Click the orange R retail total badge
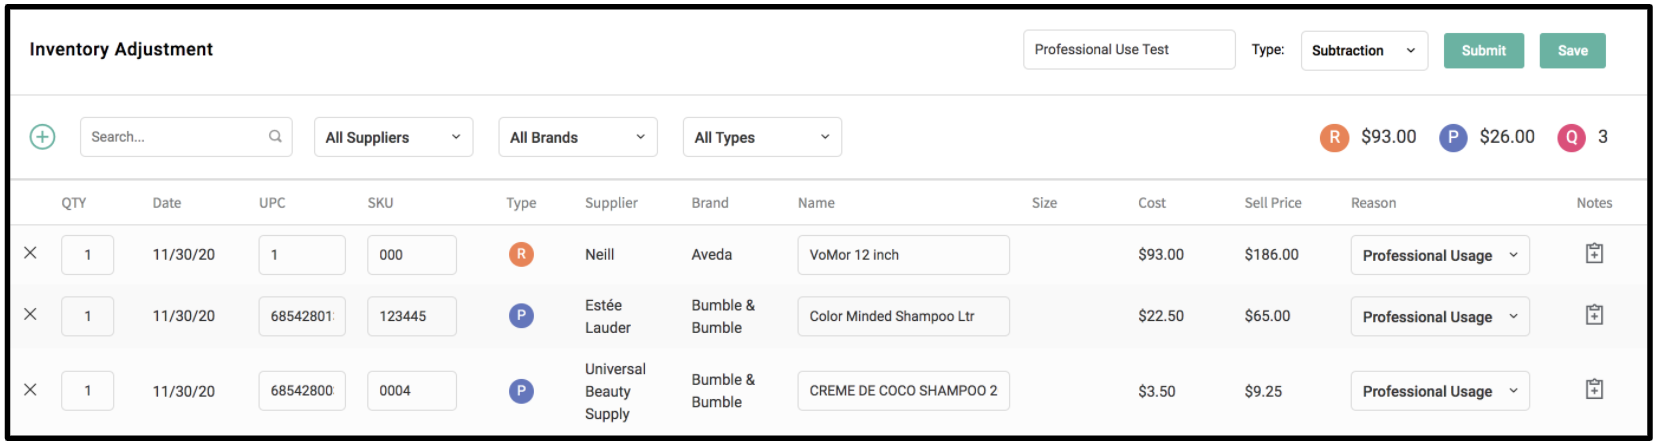Image resolution: width=1660 pixels, height=442 pixels. coord(1334,137)
